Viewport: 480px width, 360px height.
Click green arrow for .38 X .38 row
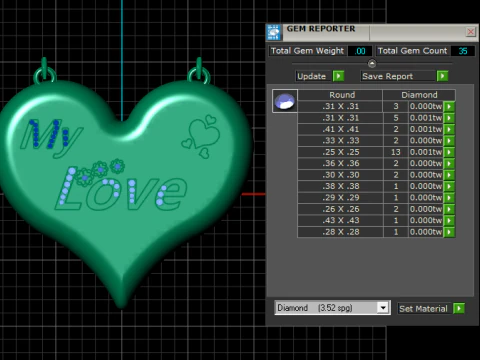pyautogui.click(x=449, y=186)
